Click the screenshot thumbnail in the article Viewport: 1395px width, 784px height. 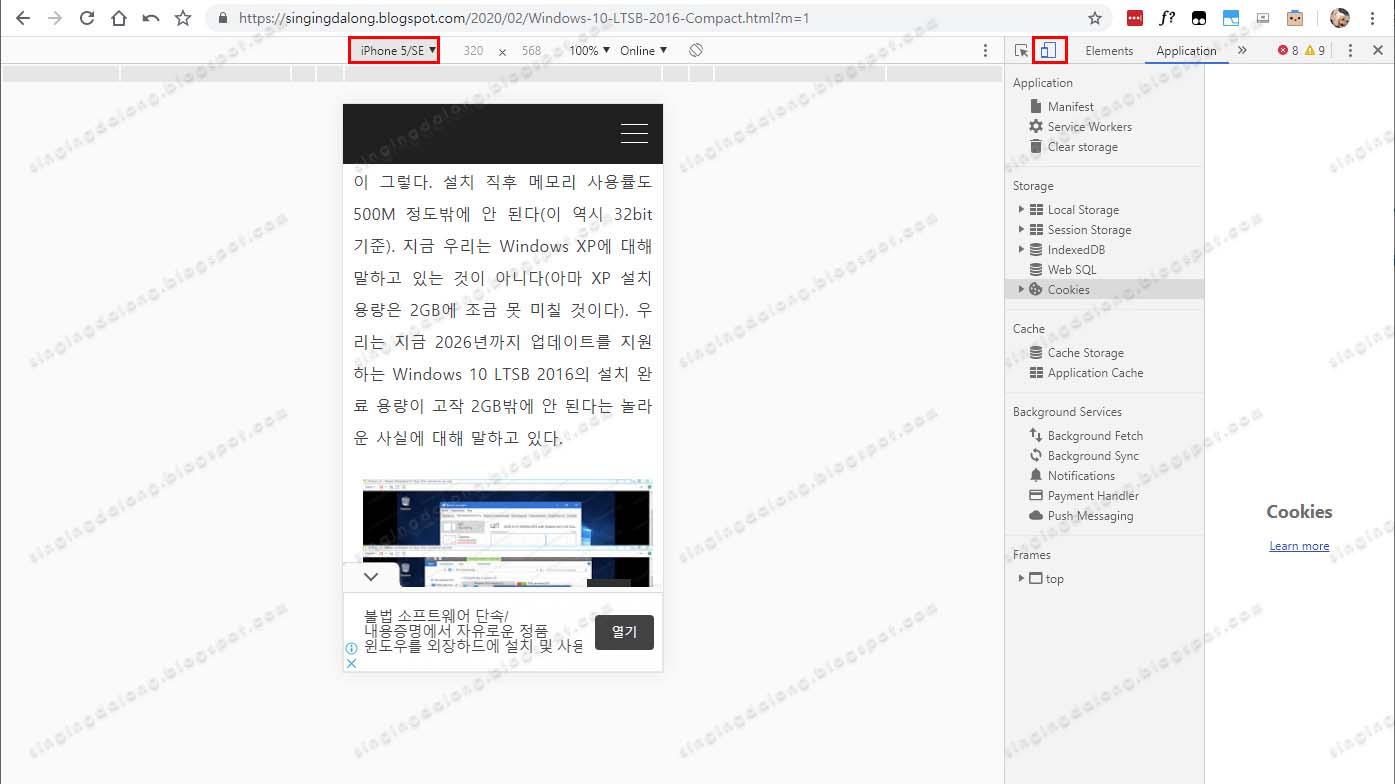coord(507,531)
